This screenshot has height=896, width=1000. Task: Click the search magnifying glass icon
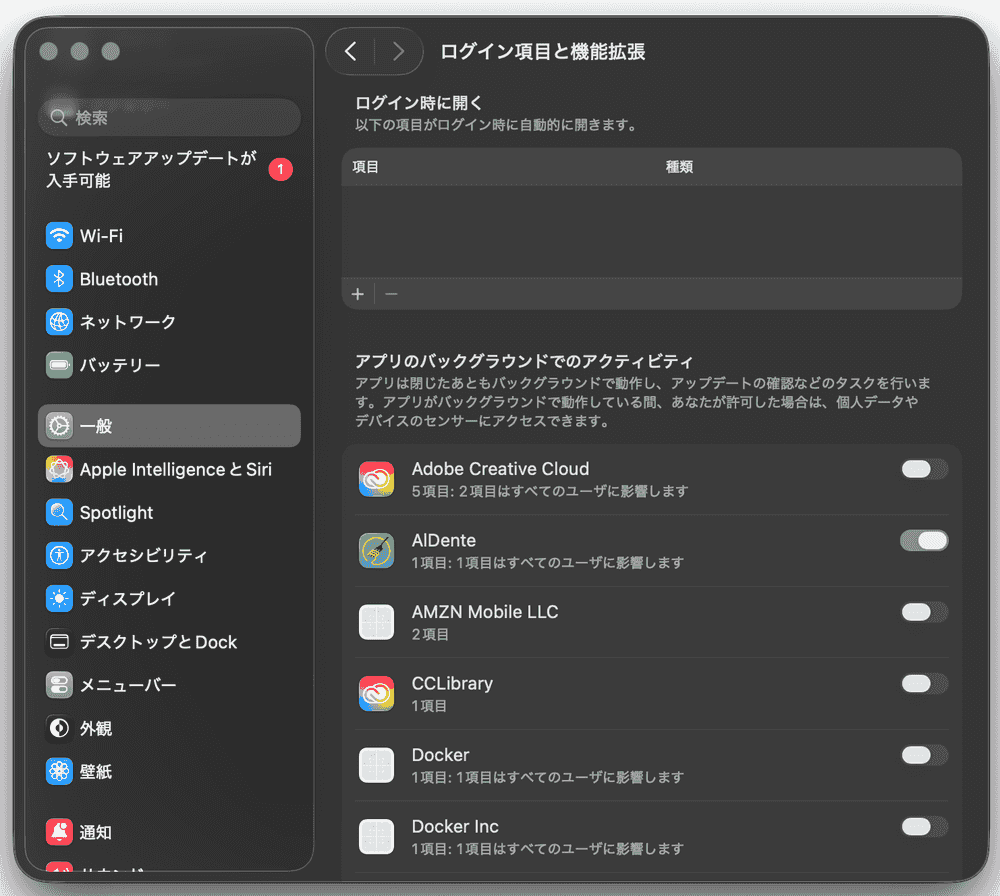click(x=59, y=117)
